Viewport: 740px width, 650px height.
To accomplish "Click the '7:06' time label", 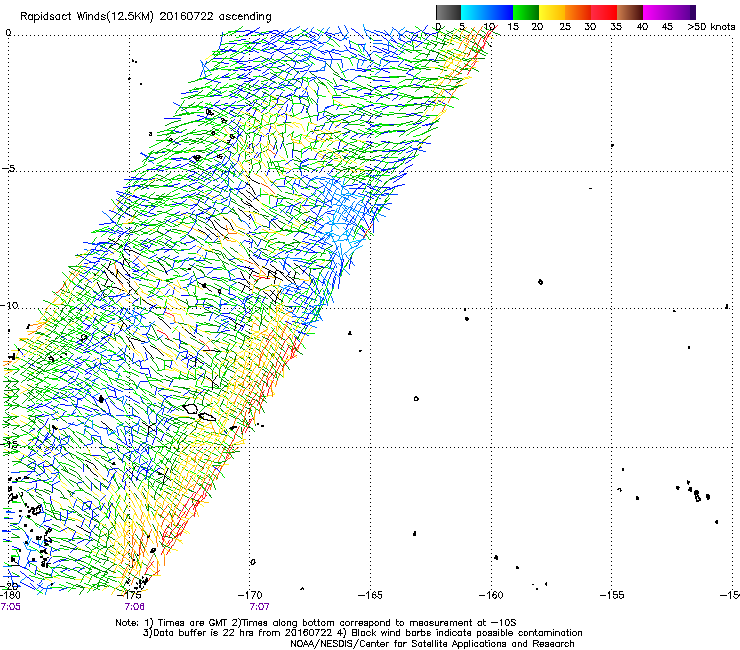I will click(135, 607).
